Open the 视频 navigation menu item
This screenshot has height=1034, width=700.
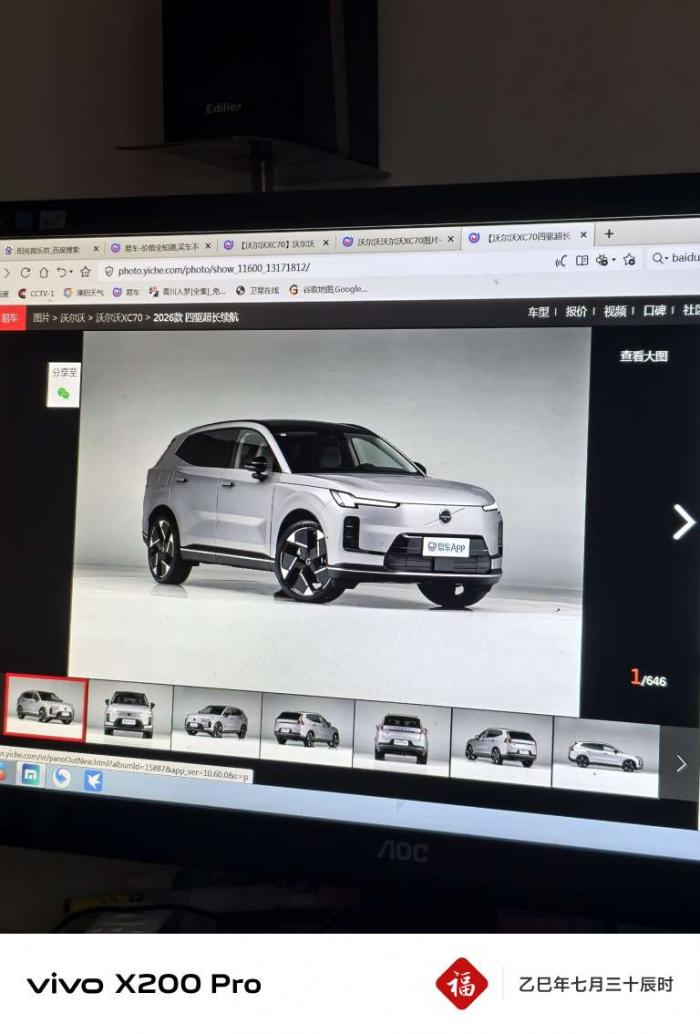pos(615,312)
